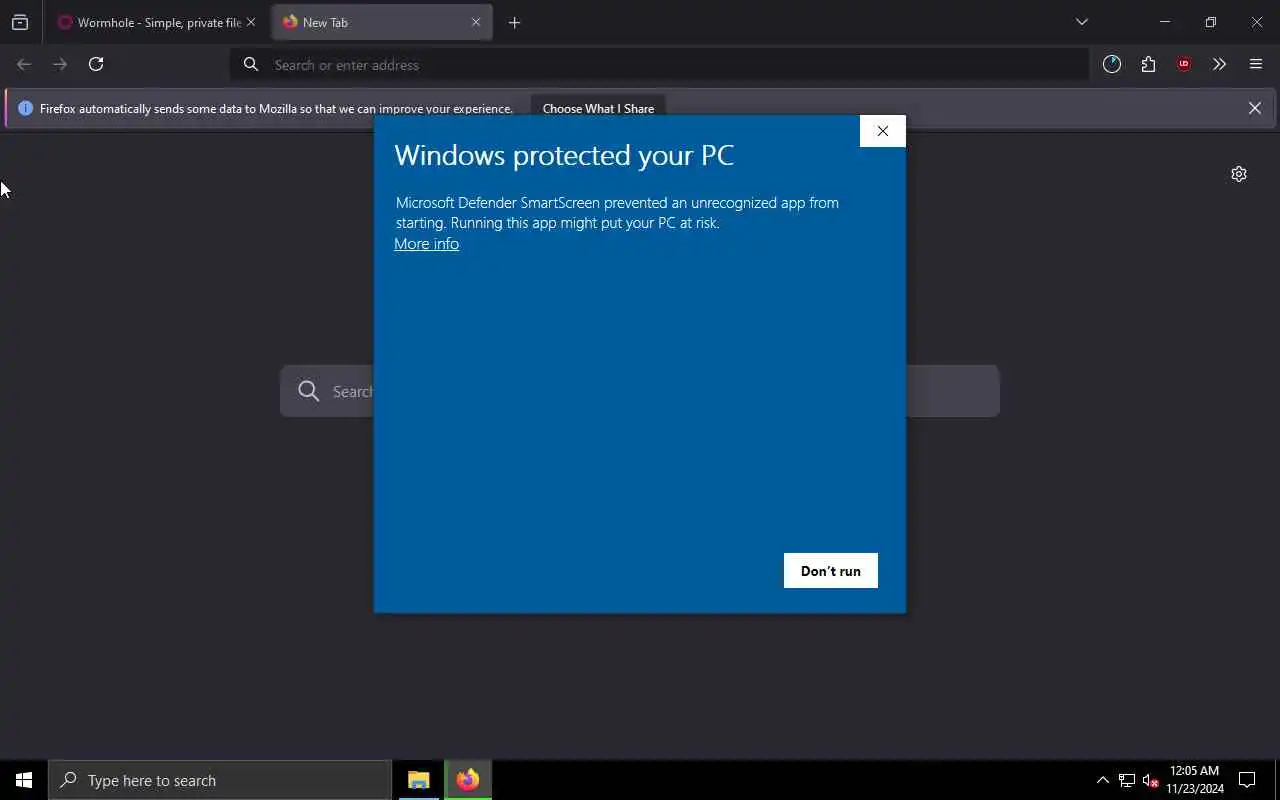Close the Wormhole tab

pos(251,22)
